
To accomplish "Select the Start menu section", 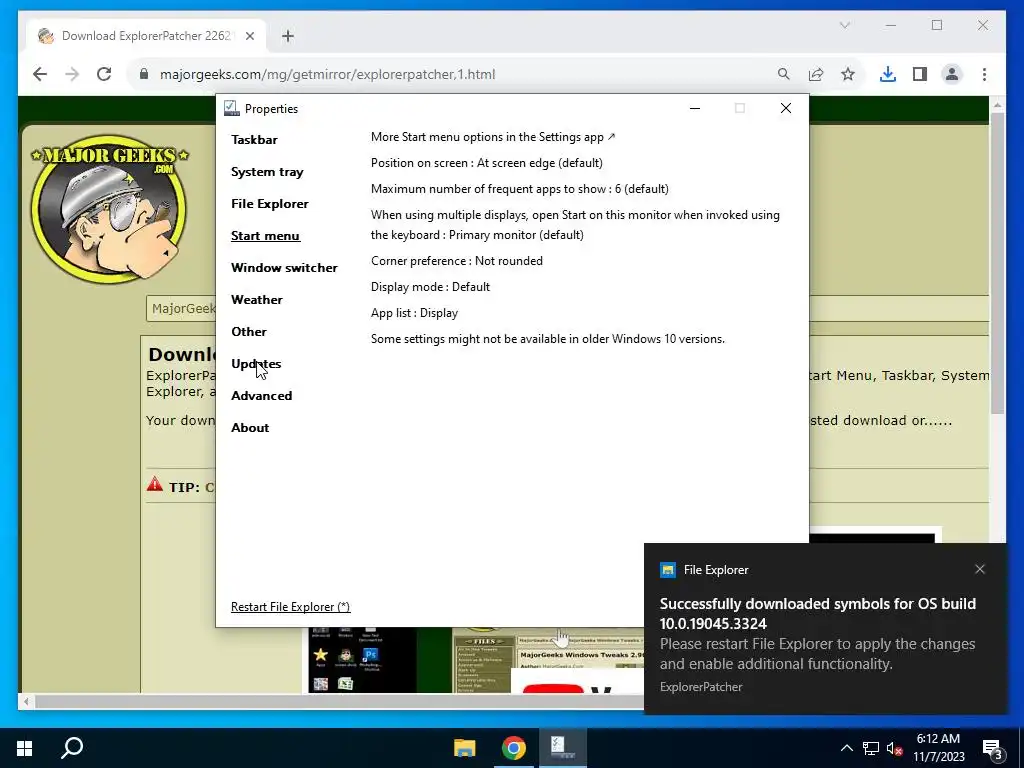I will click(x=265, y=236).
